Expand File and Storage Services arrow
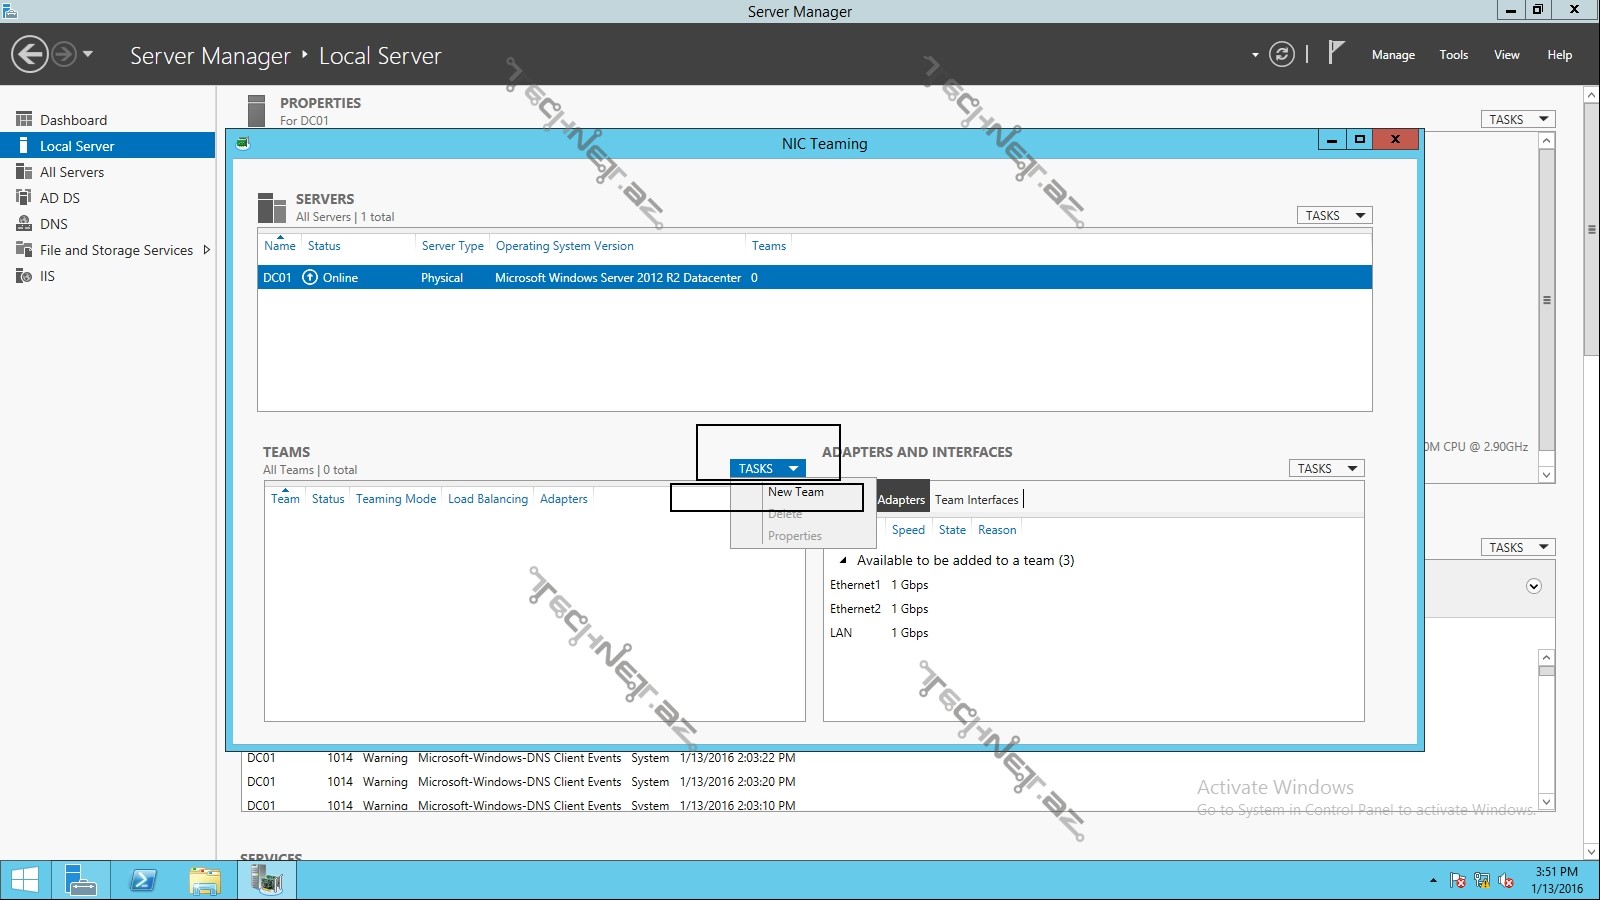This screenshot has width=1600, height=900. 206,250
